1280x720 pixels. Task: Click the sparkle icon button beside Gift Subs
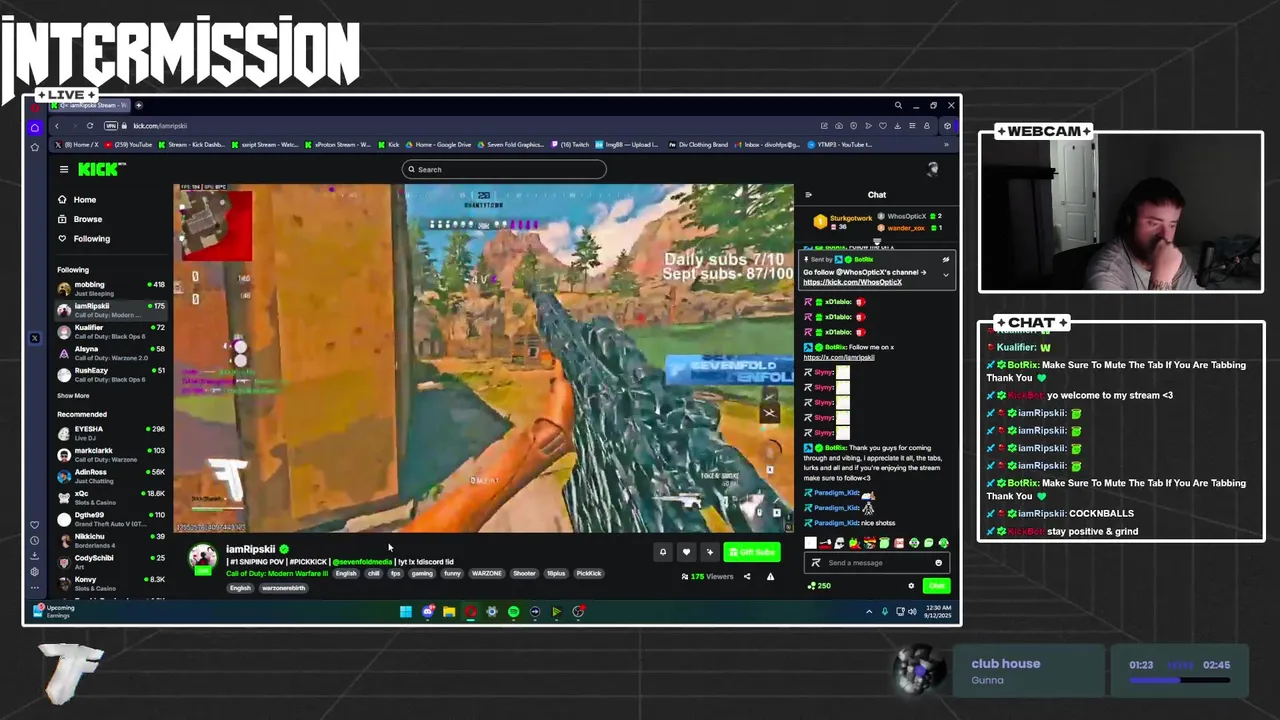point(710,551)
